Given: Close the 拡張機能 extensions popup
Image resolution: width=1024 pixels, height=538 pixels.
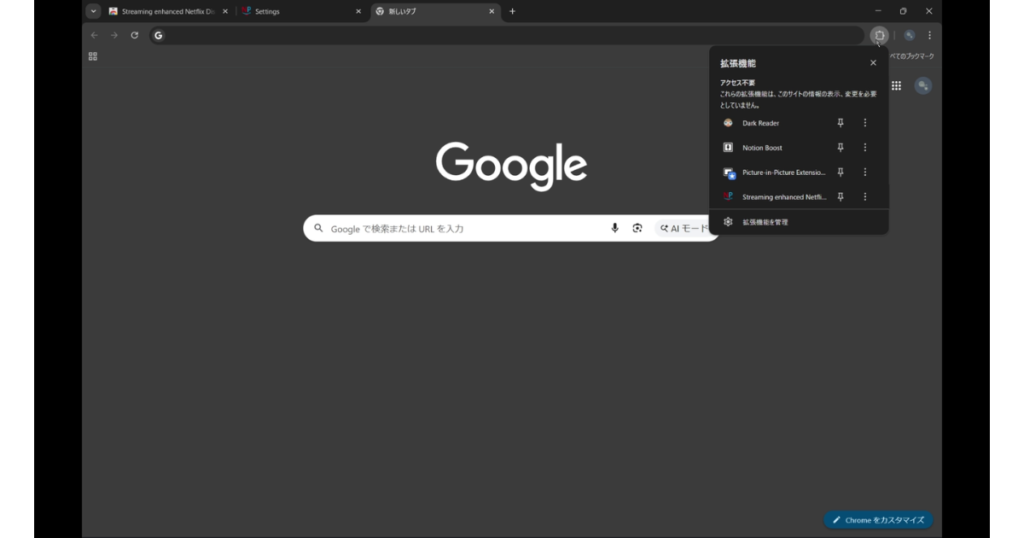Looking at the screenshot, I should pos(873,63).
